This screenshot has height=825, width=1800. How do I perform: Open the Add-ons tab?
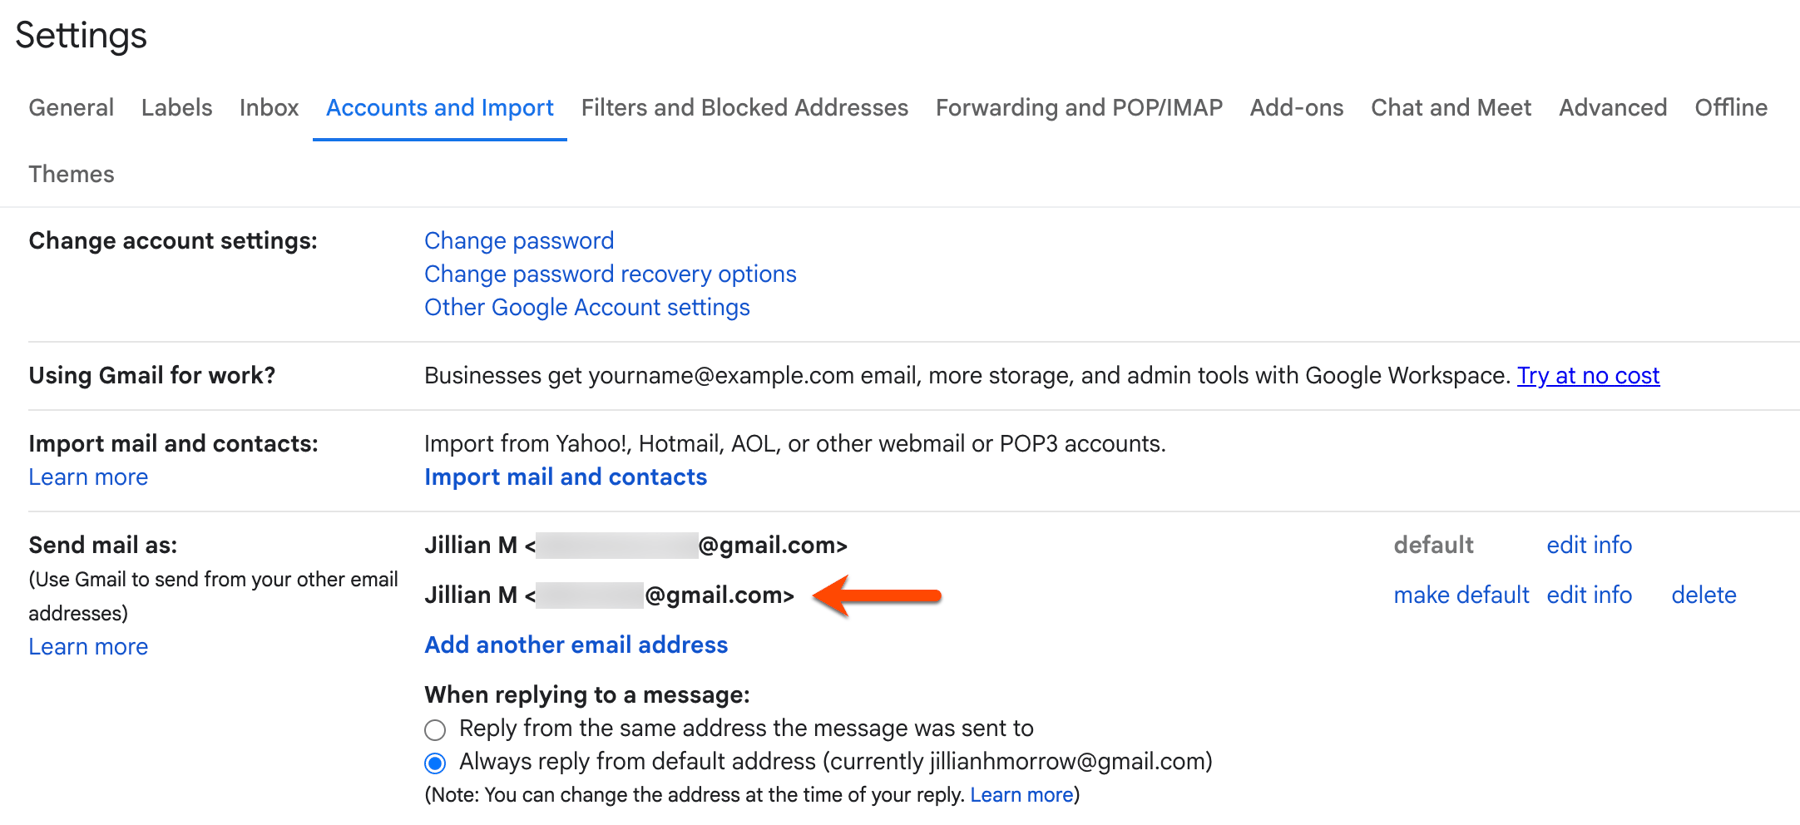[x=1295, y=107]
